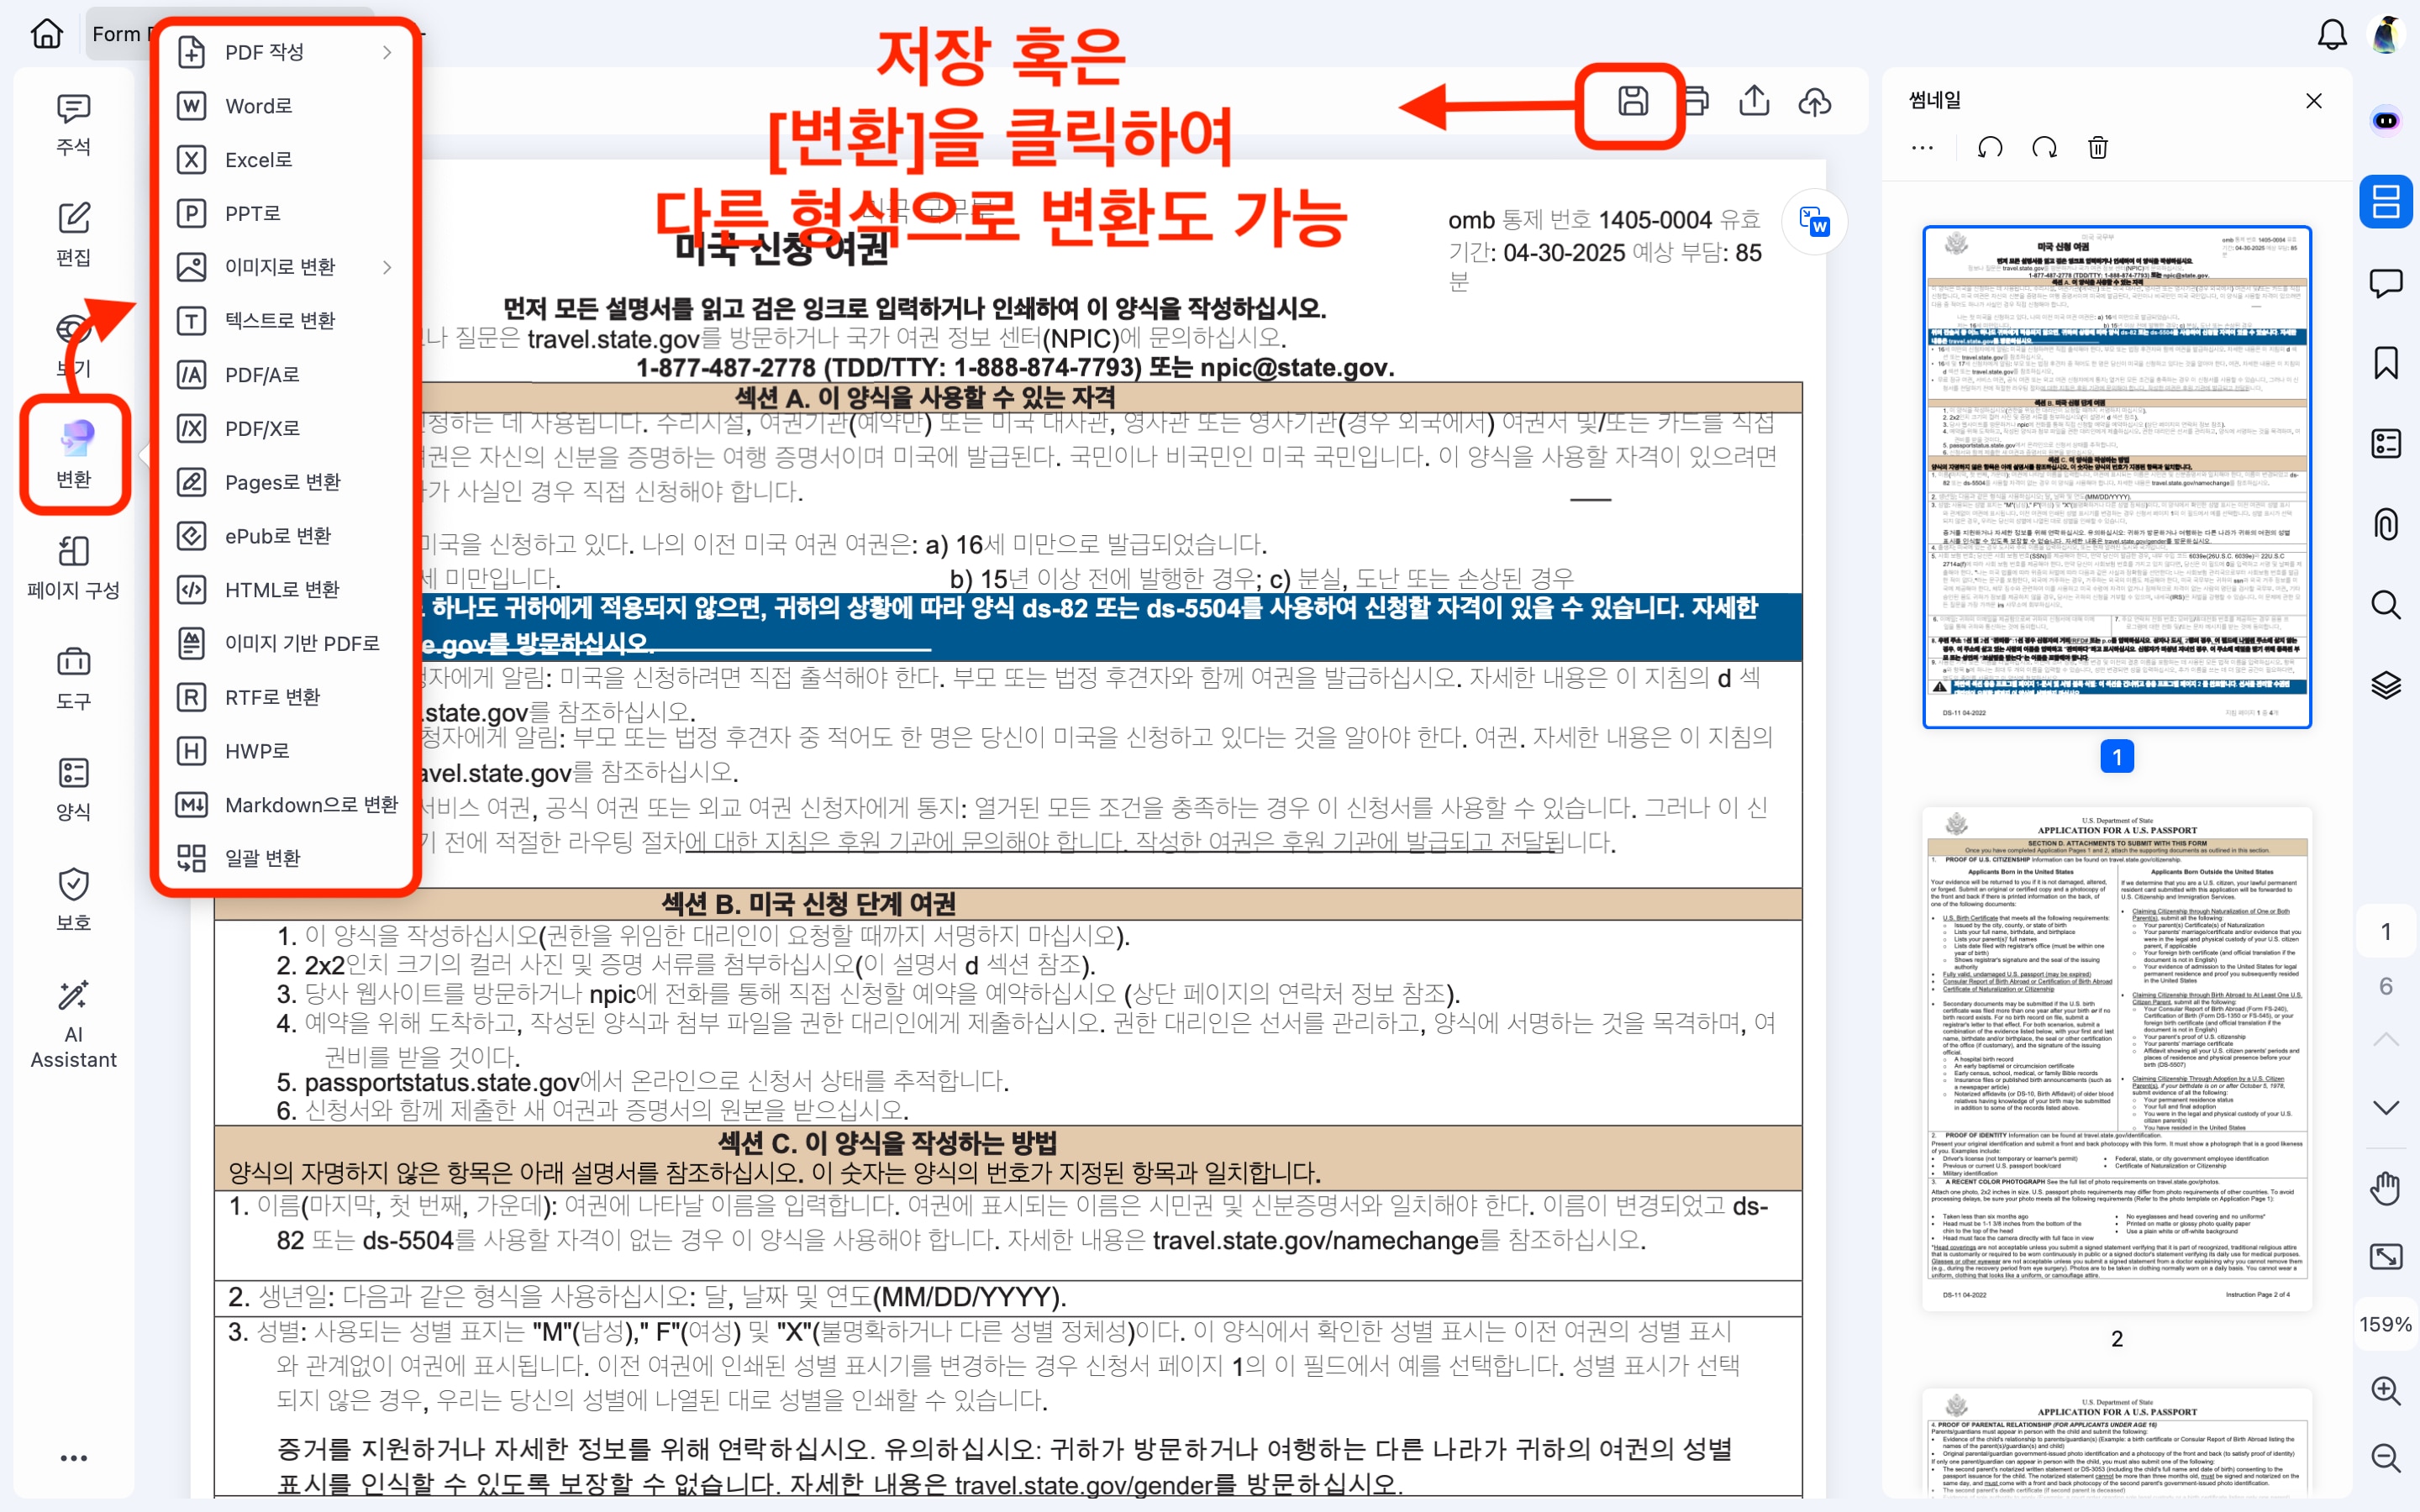This screenshot has height=1512, width=2420.
Task: Launch the AI Assistant sidebar tool
Action: pyautogui.click(x=73, y=1023)
